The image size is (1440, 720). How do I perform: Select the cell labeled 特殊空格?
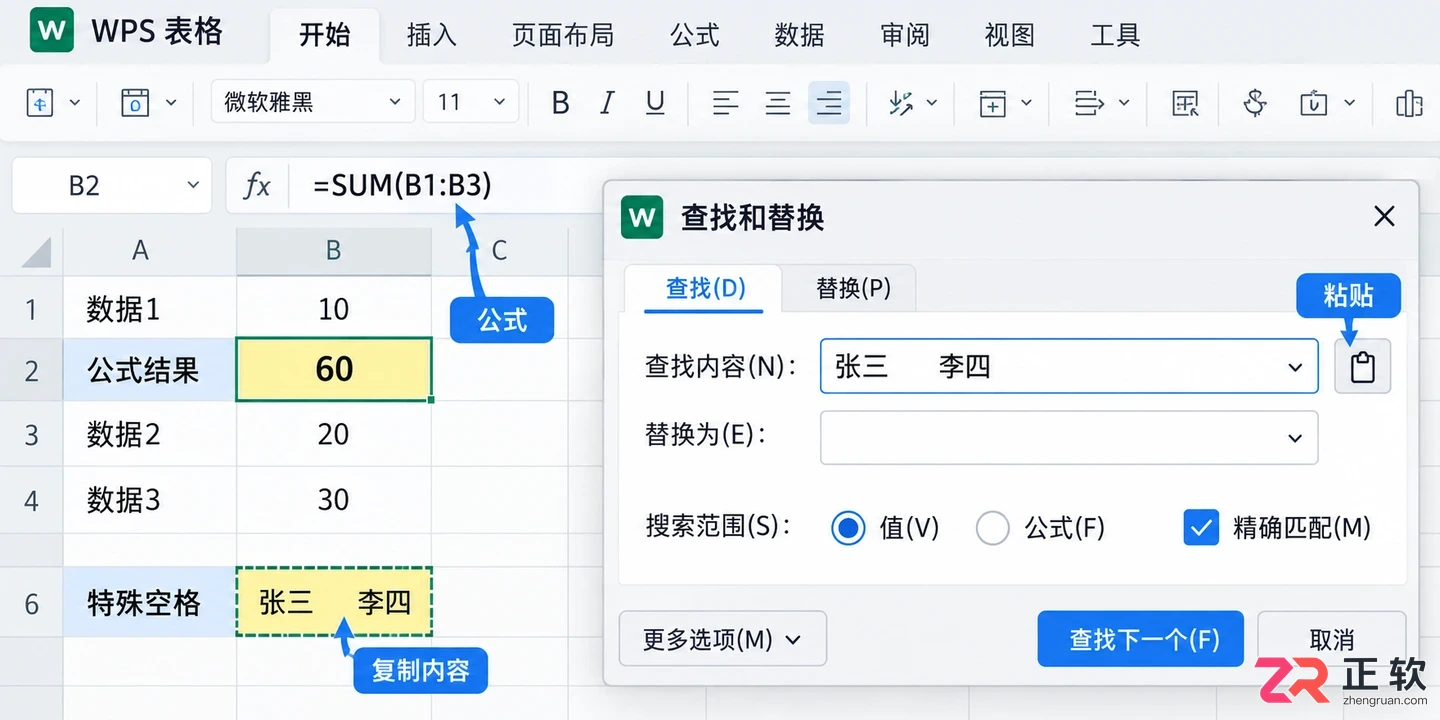(150, 602)
